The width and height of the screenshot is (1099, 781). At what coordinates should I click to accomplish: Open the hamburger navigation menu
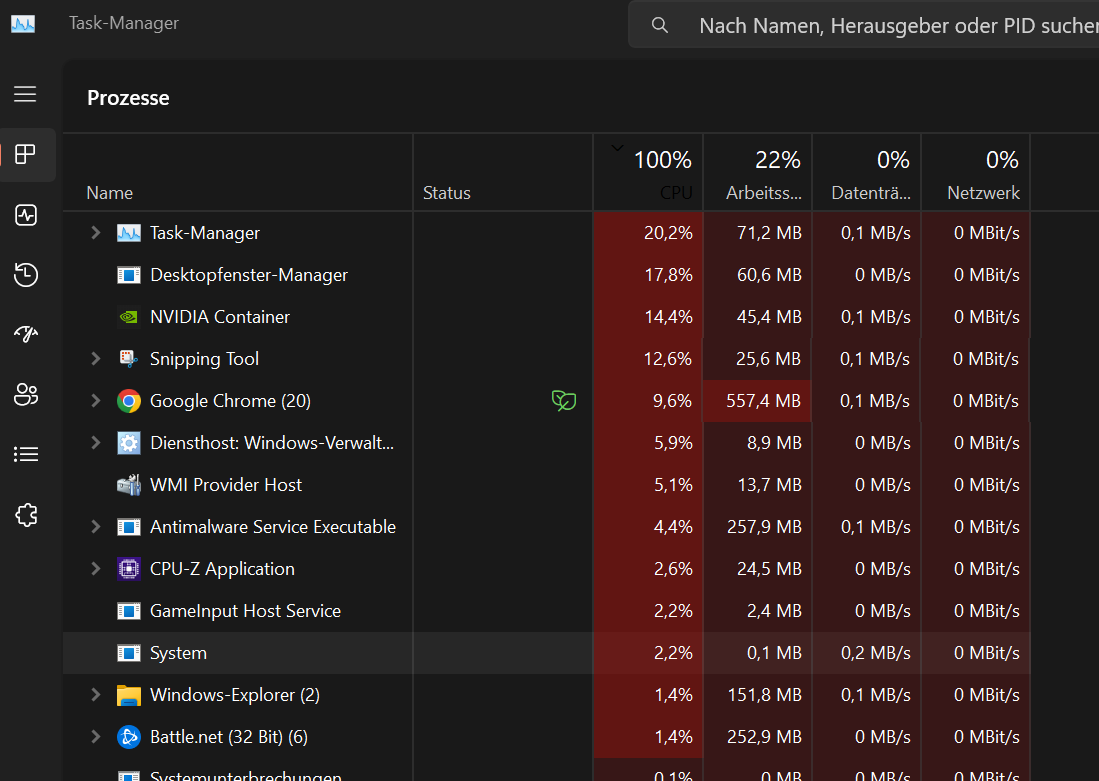(x=25, y=94)
